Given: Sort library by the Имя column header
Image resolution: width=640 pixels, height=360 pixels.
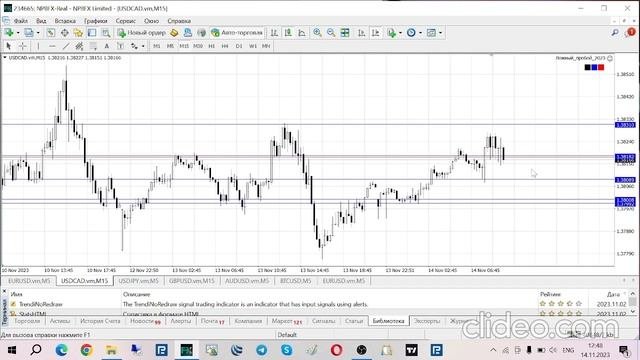Looking at the screenshot, I should (17, 294).
